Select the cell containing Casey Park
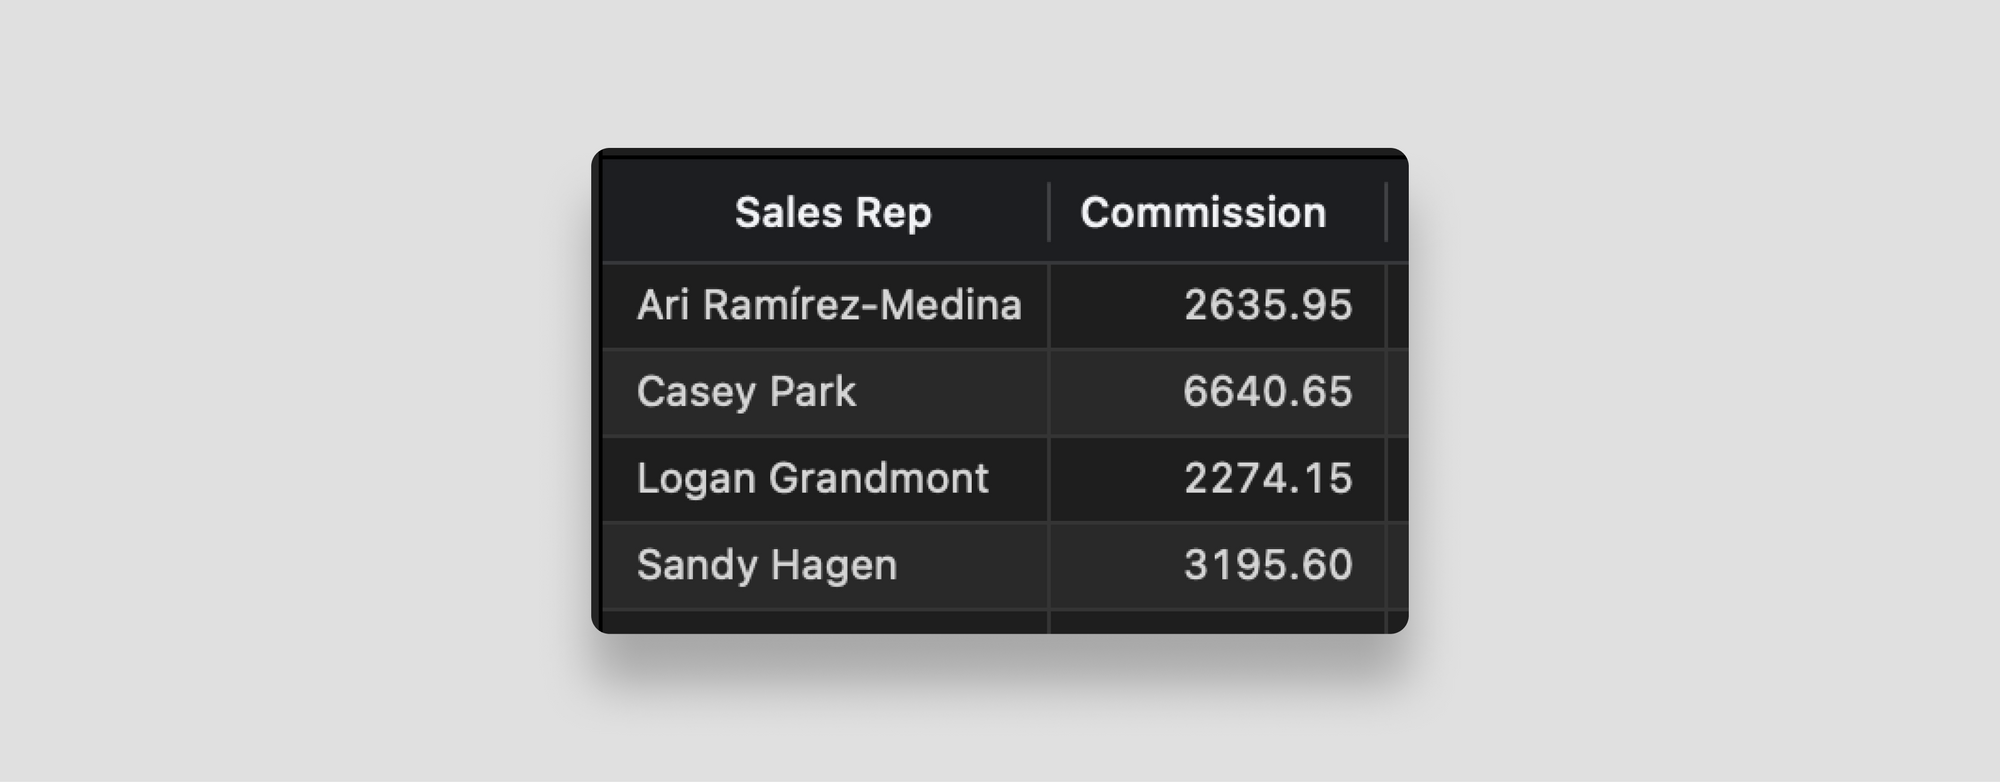2000x782 pixels. (747, 392)
